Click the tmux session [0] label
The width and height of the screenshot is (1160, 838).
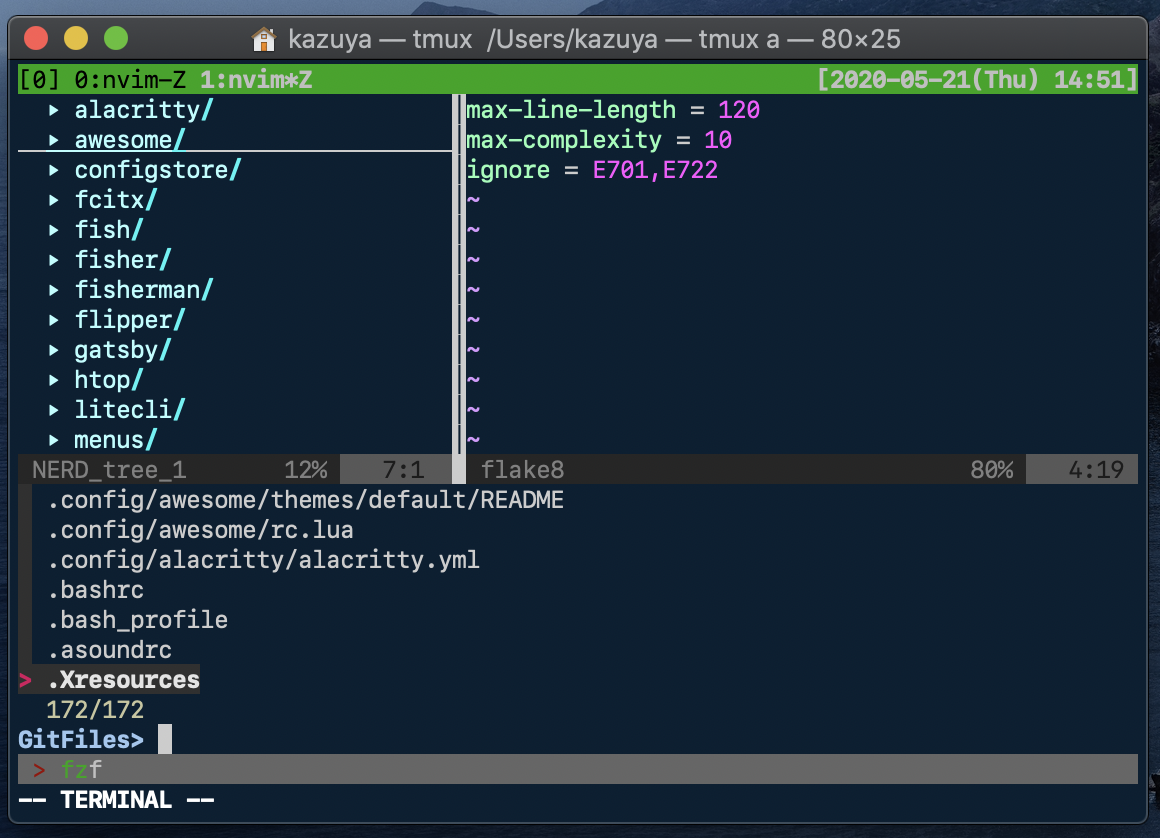tap(39, 79)
